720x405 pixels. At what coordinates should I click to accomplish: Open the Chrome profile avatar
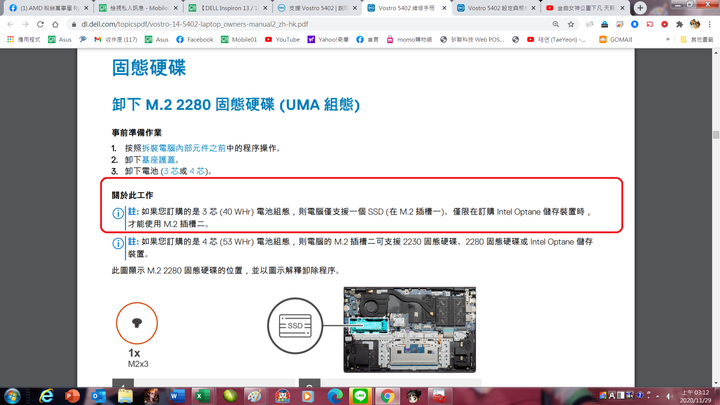(x=695, y=24)
